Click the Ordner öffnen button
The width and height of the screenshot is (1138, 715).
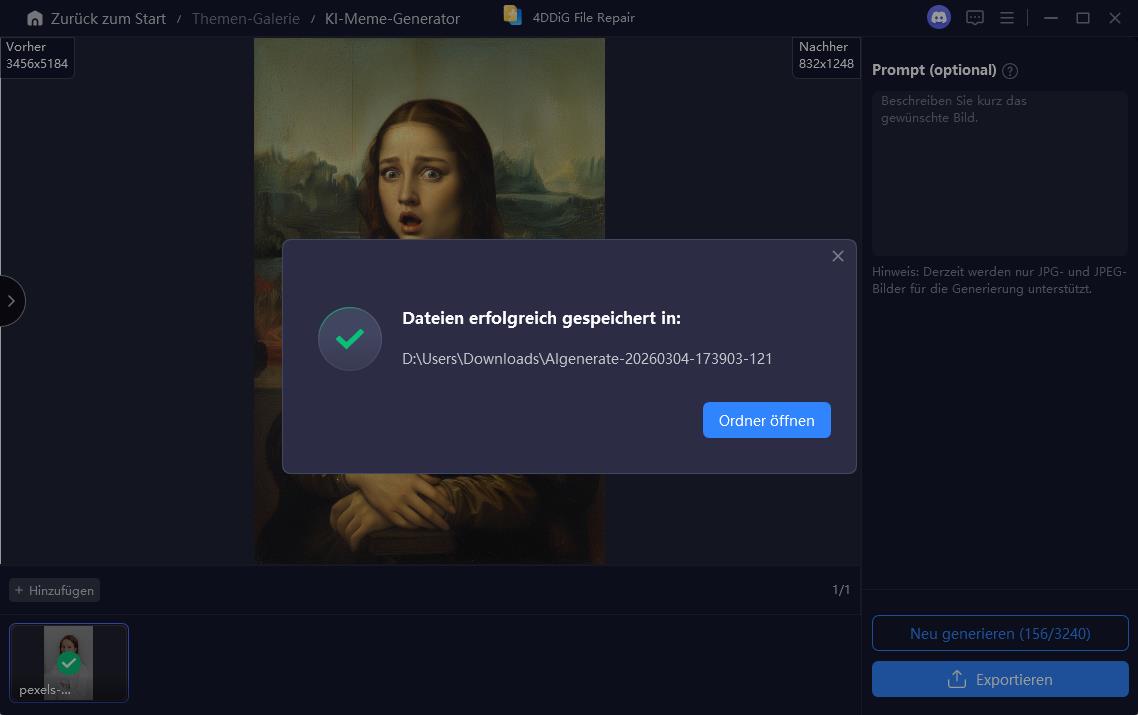click(766, 420)
